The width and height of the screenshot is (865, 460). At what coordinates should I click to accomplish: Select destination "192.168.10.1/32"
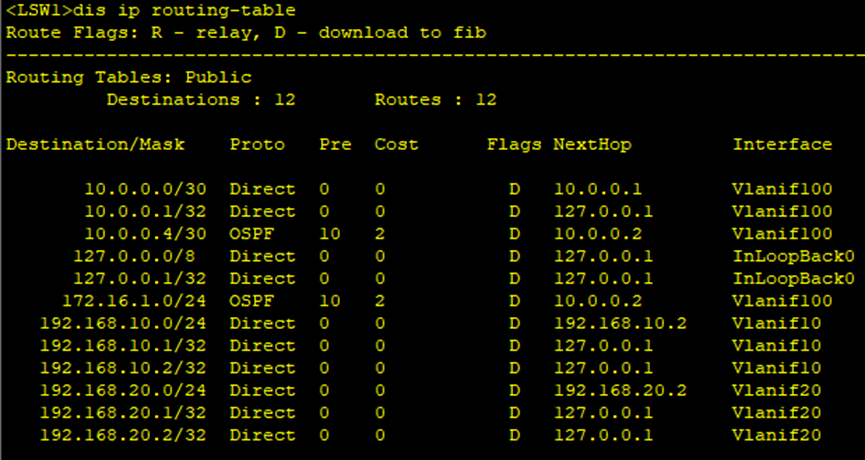[123, 346]
